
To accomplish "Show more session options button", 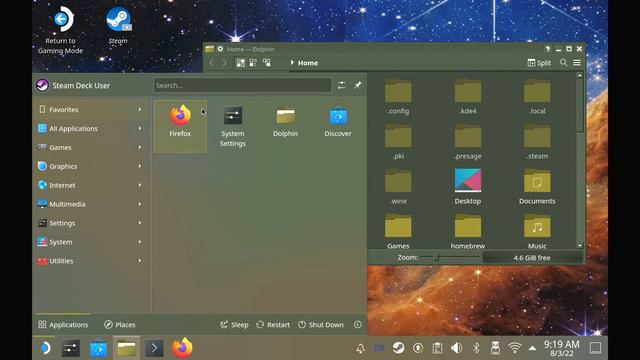I will point(358,324).
